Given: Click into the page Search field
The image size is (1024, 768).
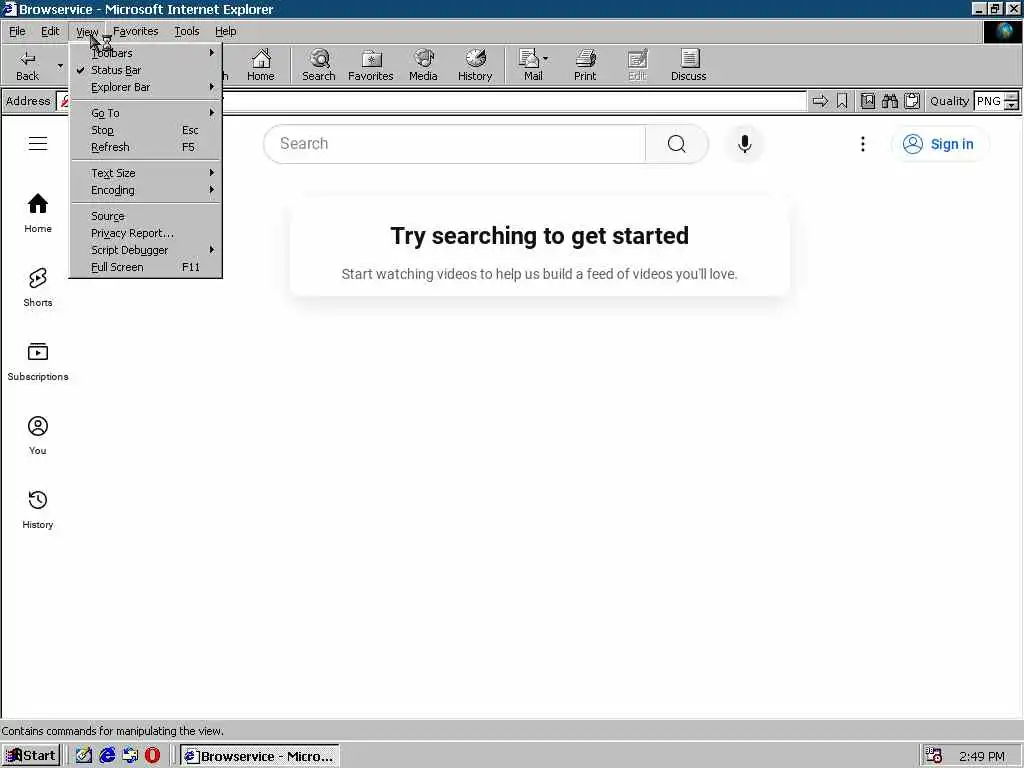Looking at the screenshot, I should click(455, 144).
